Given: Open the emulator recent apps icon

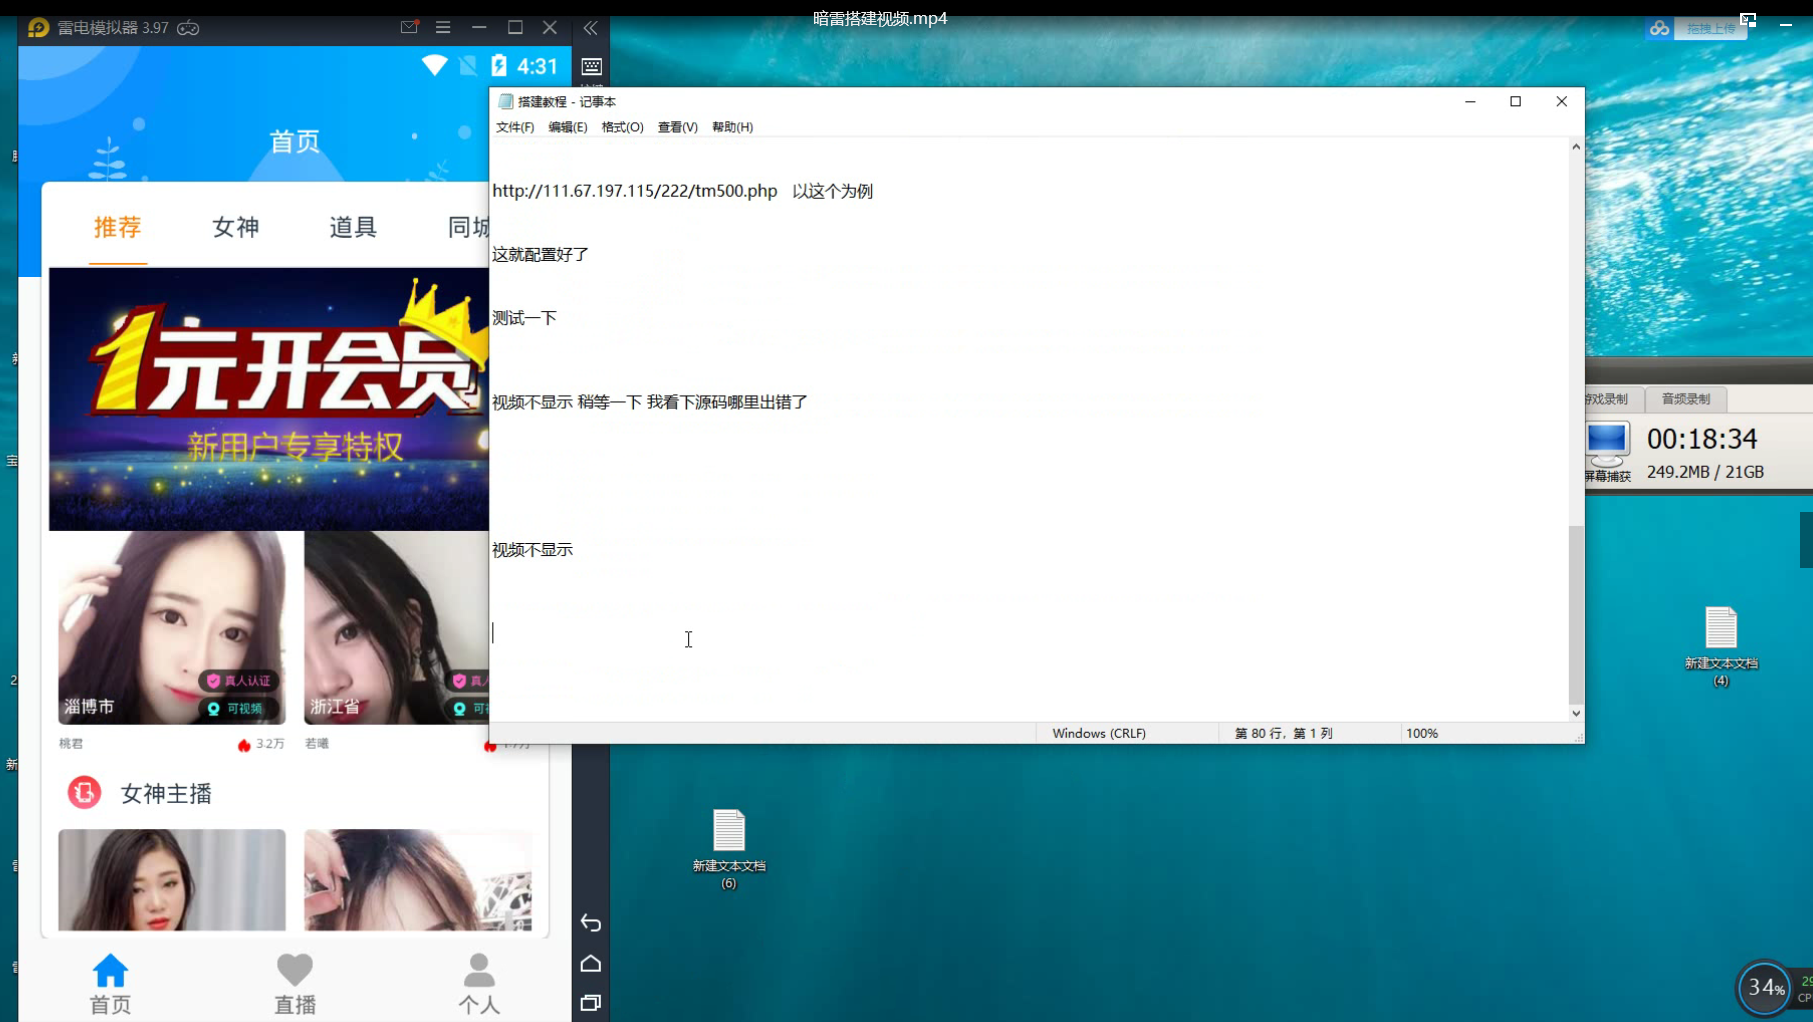Looking at the screenshot, I should tap(591, 1002).
